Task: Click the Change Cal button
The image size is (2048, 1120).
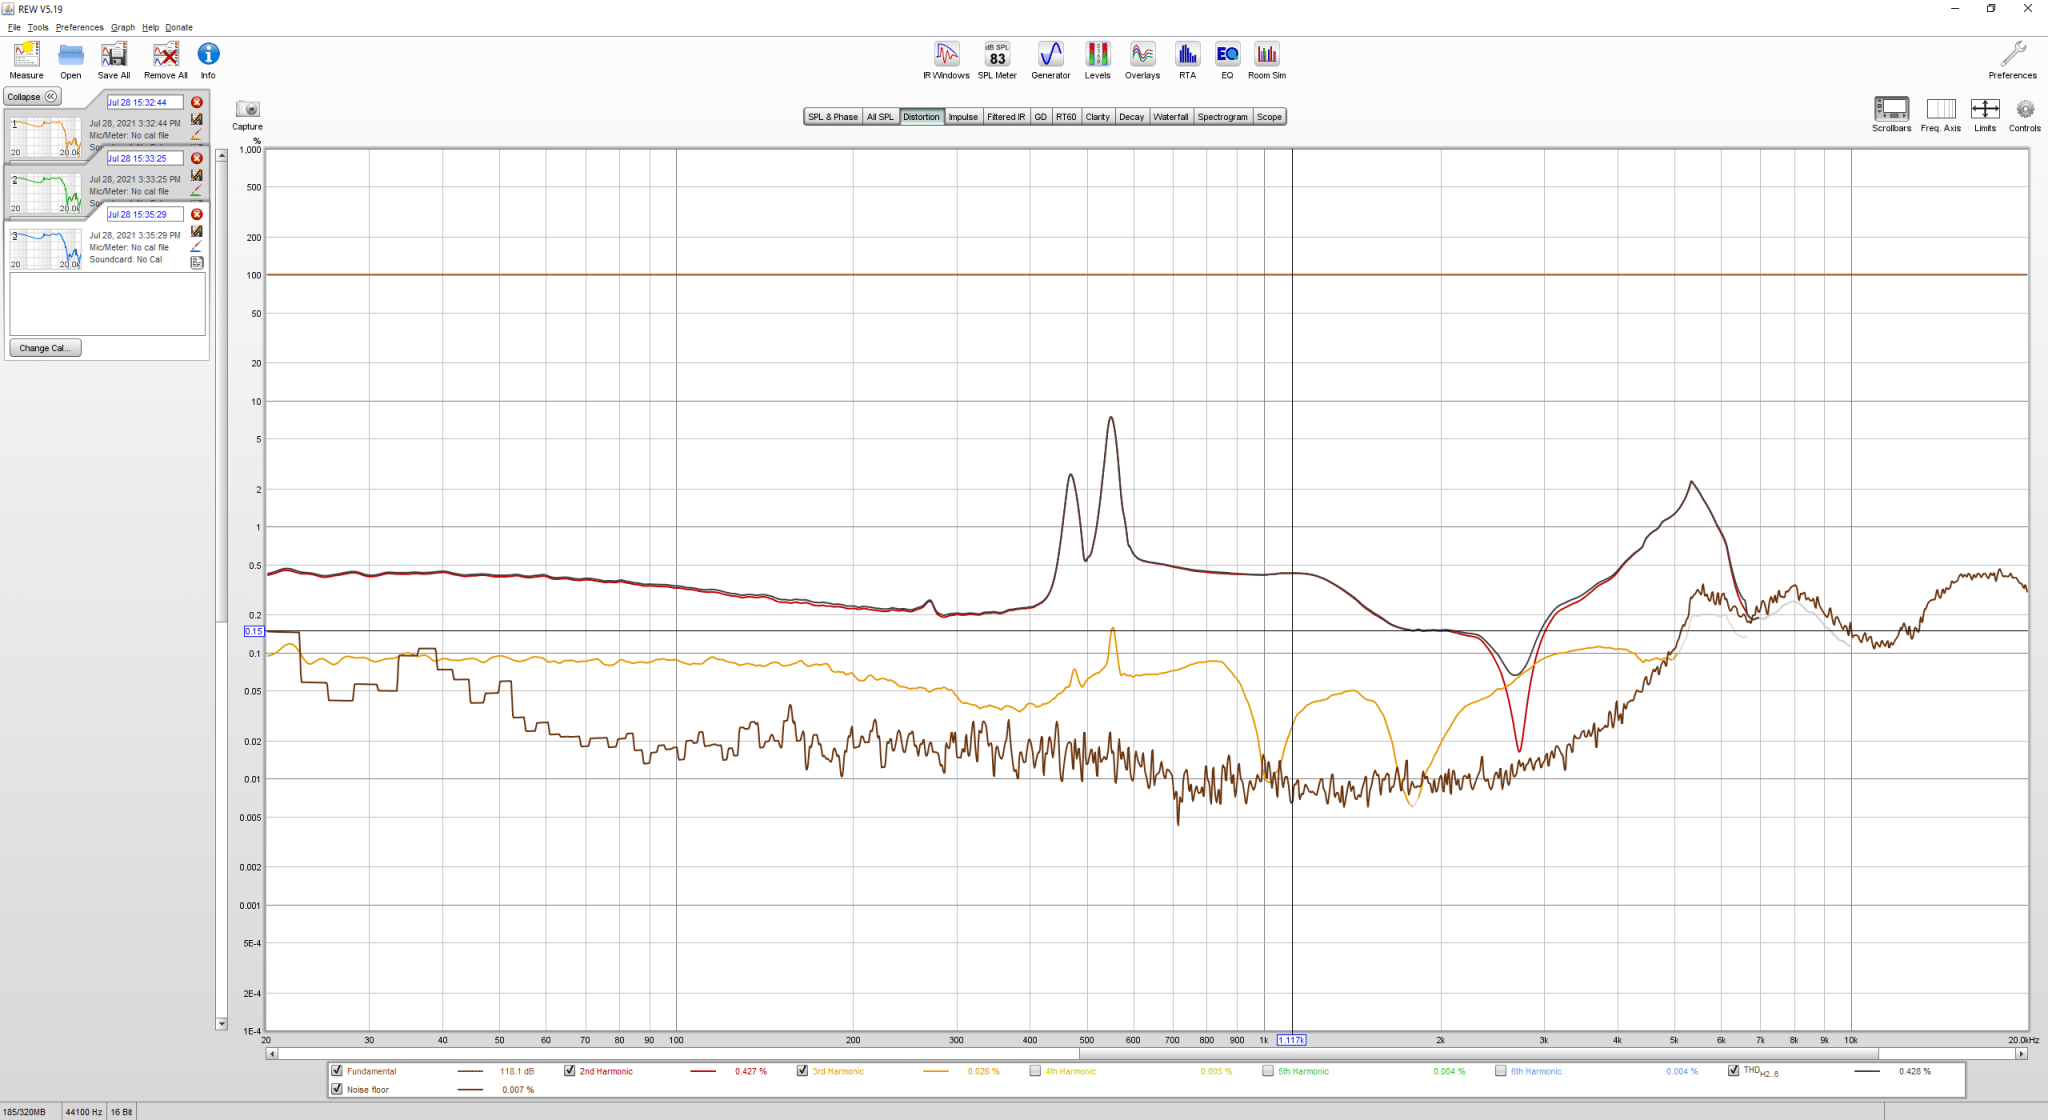Action: point(45,348)
